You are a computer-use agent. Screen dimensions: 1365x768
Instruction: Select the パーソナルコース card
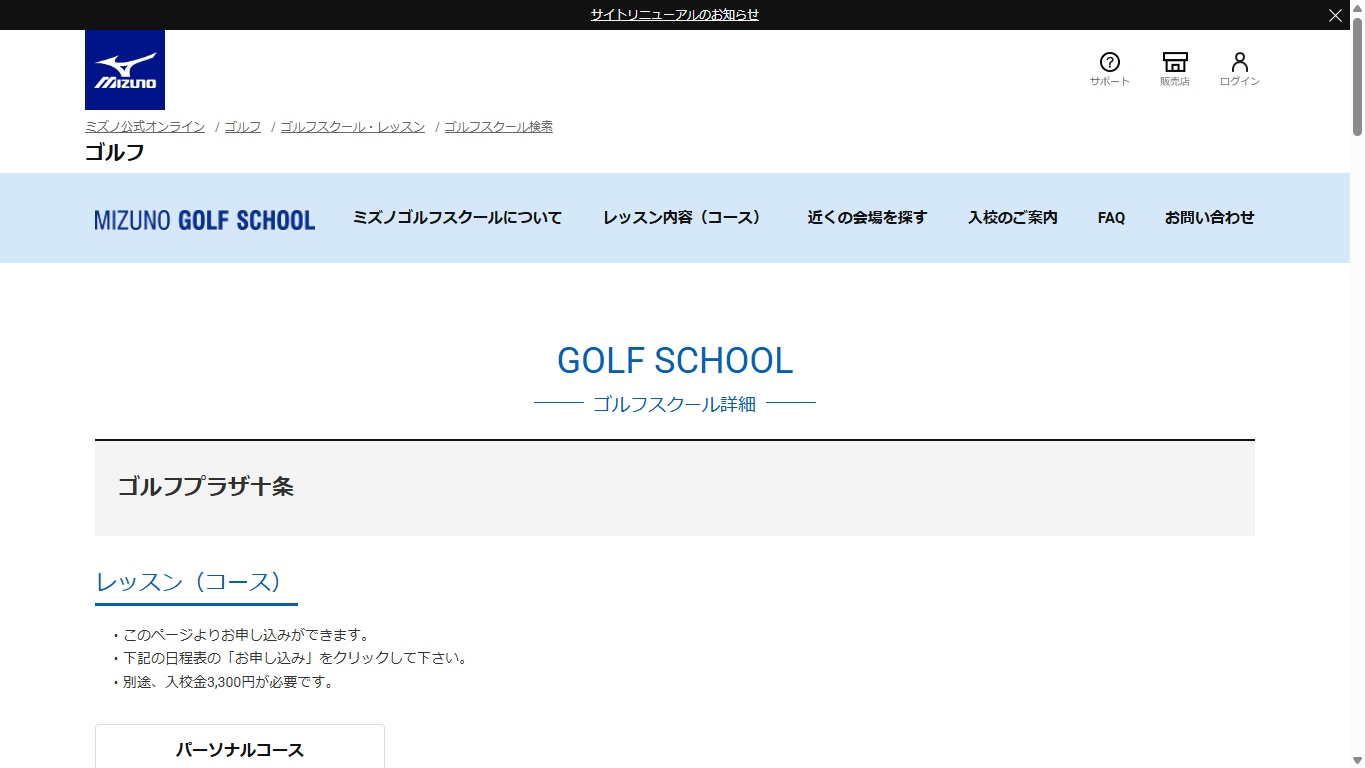(x=240, y=747)
